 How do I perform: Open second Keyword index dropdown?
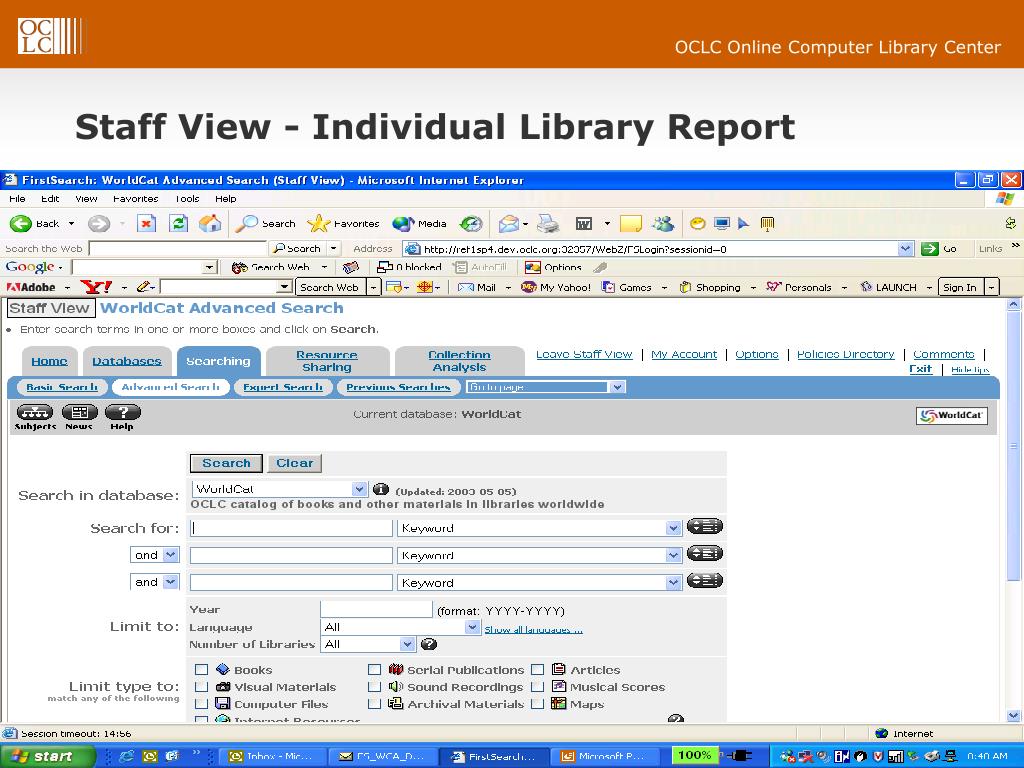click(x=539, y=555)
